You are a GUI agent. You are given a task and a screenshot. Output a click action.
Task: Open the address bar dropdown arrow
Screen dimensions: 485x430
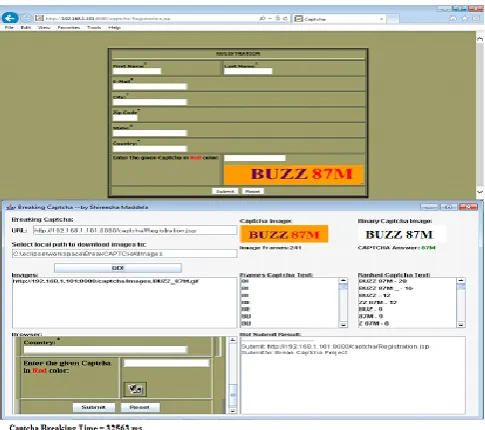click(x=270, y=18)
